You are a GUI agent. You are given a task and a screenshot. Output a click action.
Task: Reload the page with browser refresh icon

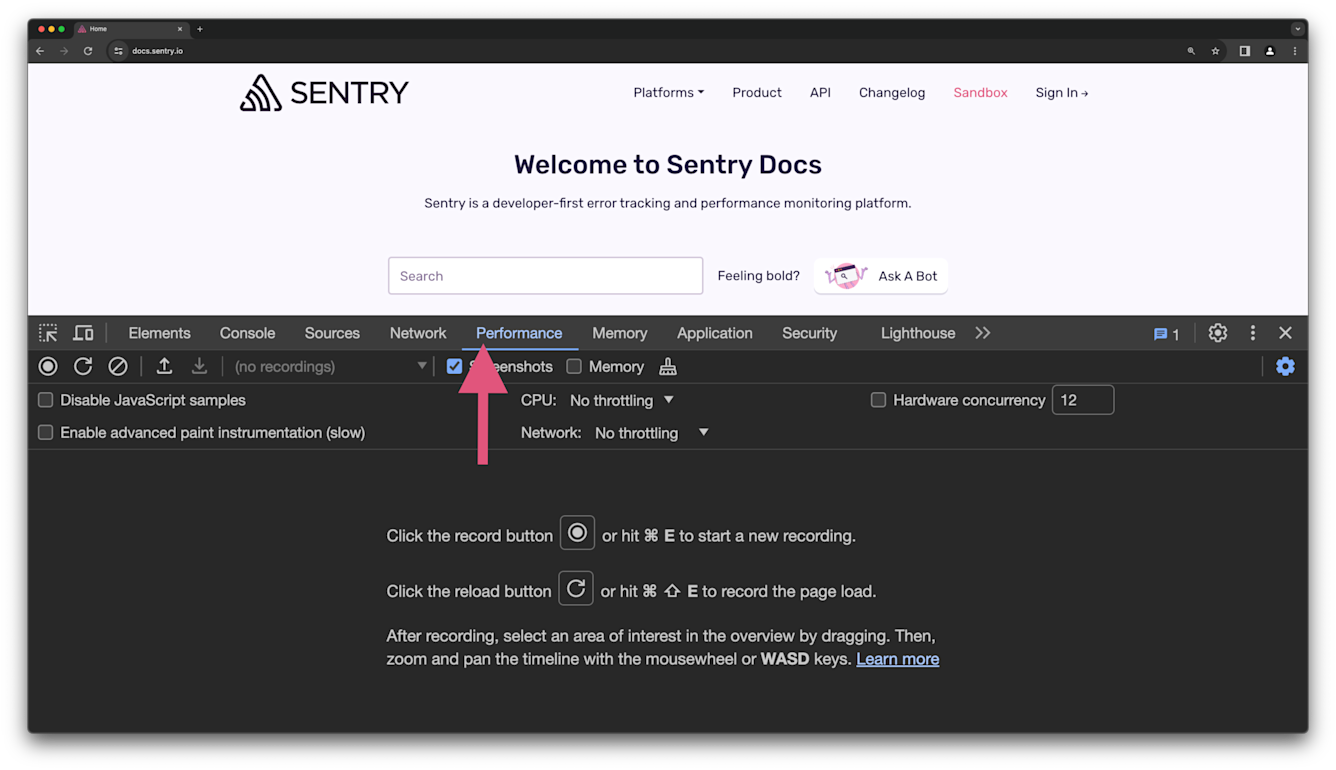(x=88, y=51)
